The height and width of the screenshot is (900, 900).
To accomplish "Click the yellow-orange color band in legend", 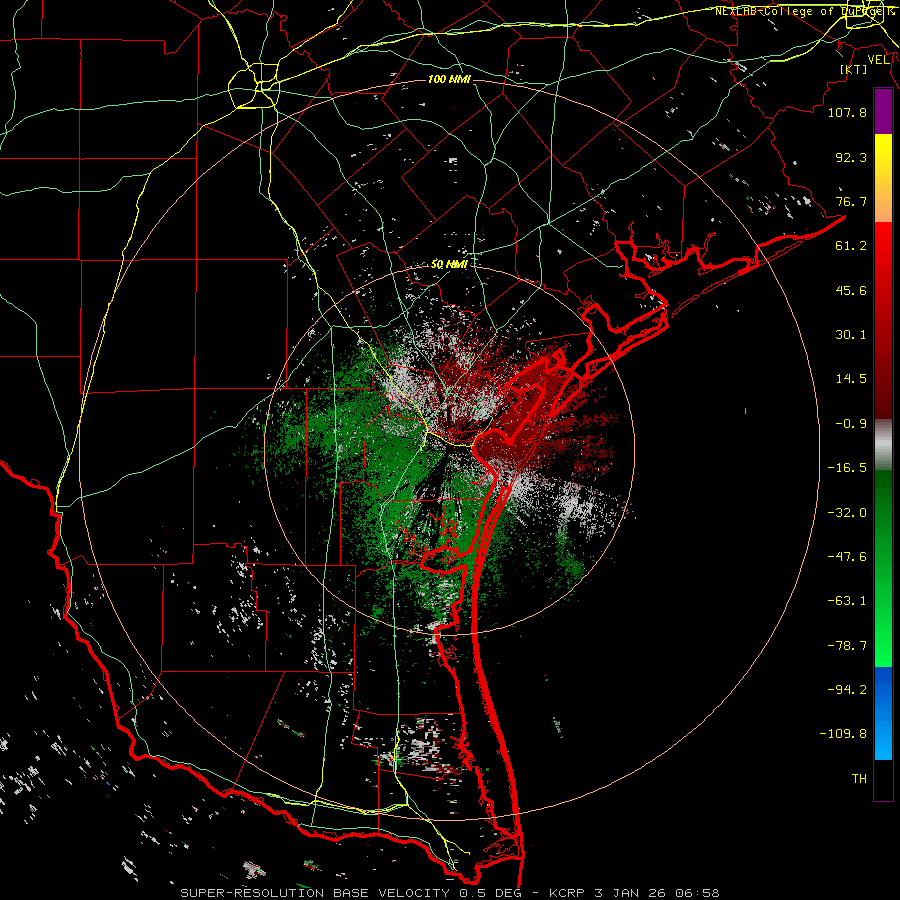I will pyautogui.click(x=883, y=178).
